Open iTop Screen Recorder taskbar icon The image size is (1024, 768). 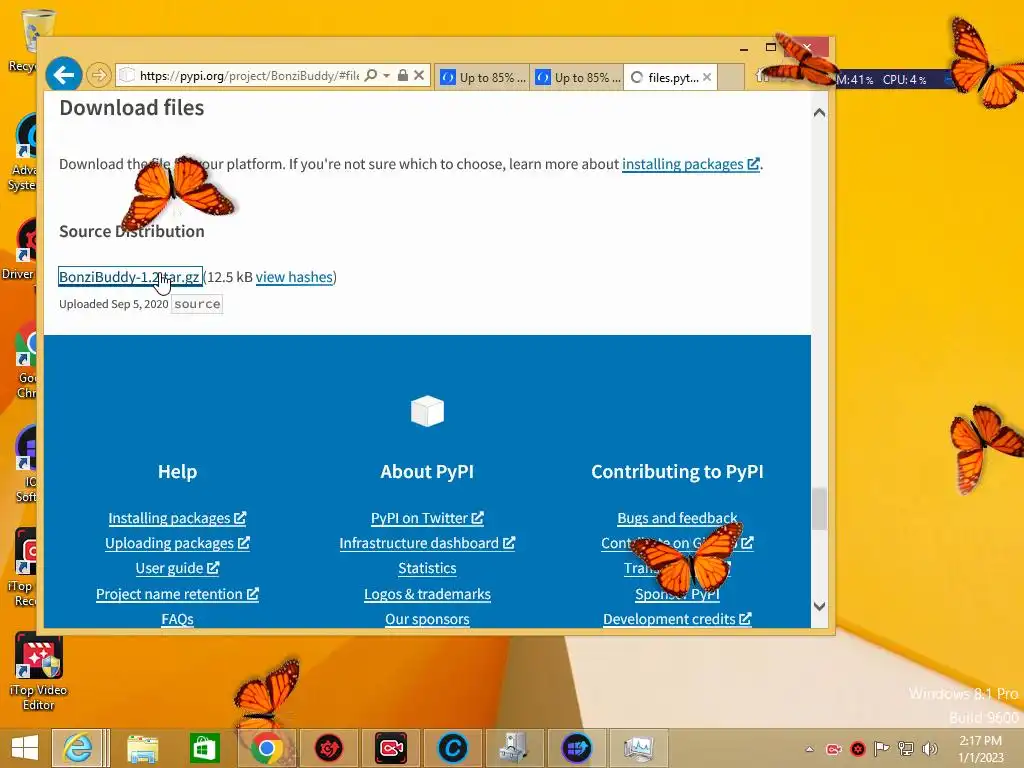pos(391,748)
